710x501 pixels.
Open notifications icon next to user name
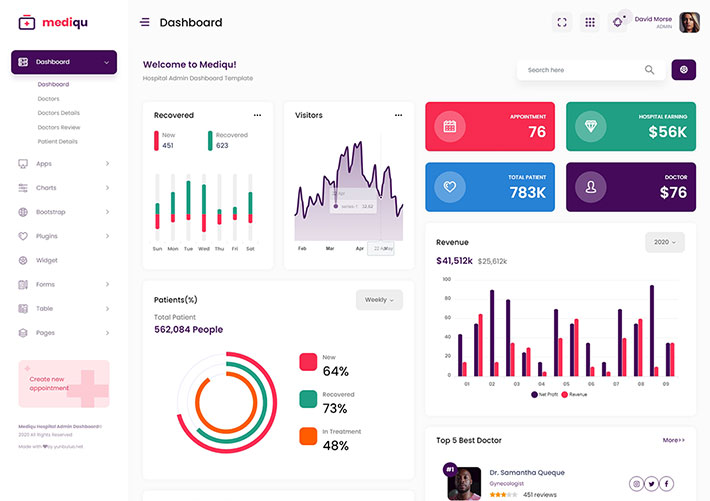click(x=618, y=22)
